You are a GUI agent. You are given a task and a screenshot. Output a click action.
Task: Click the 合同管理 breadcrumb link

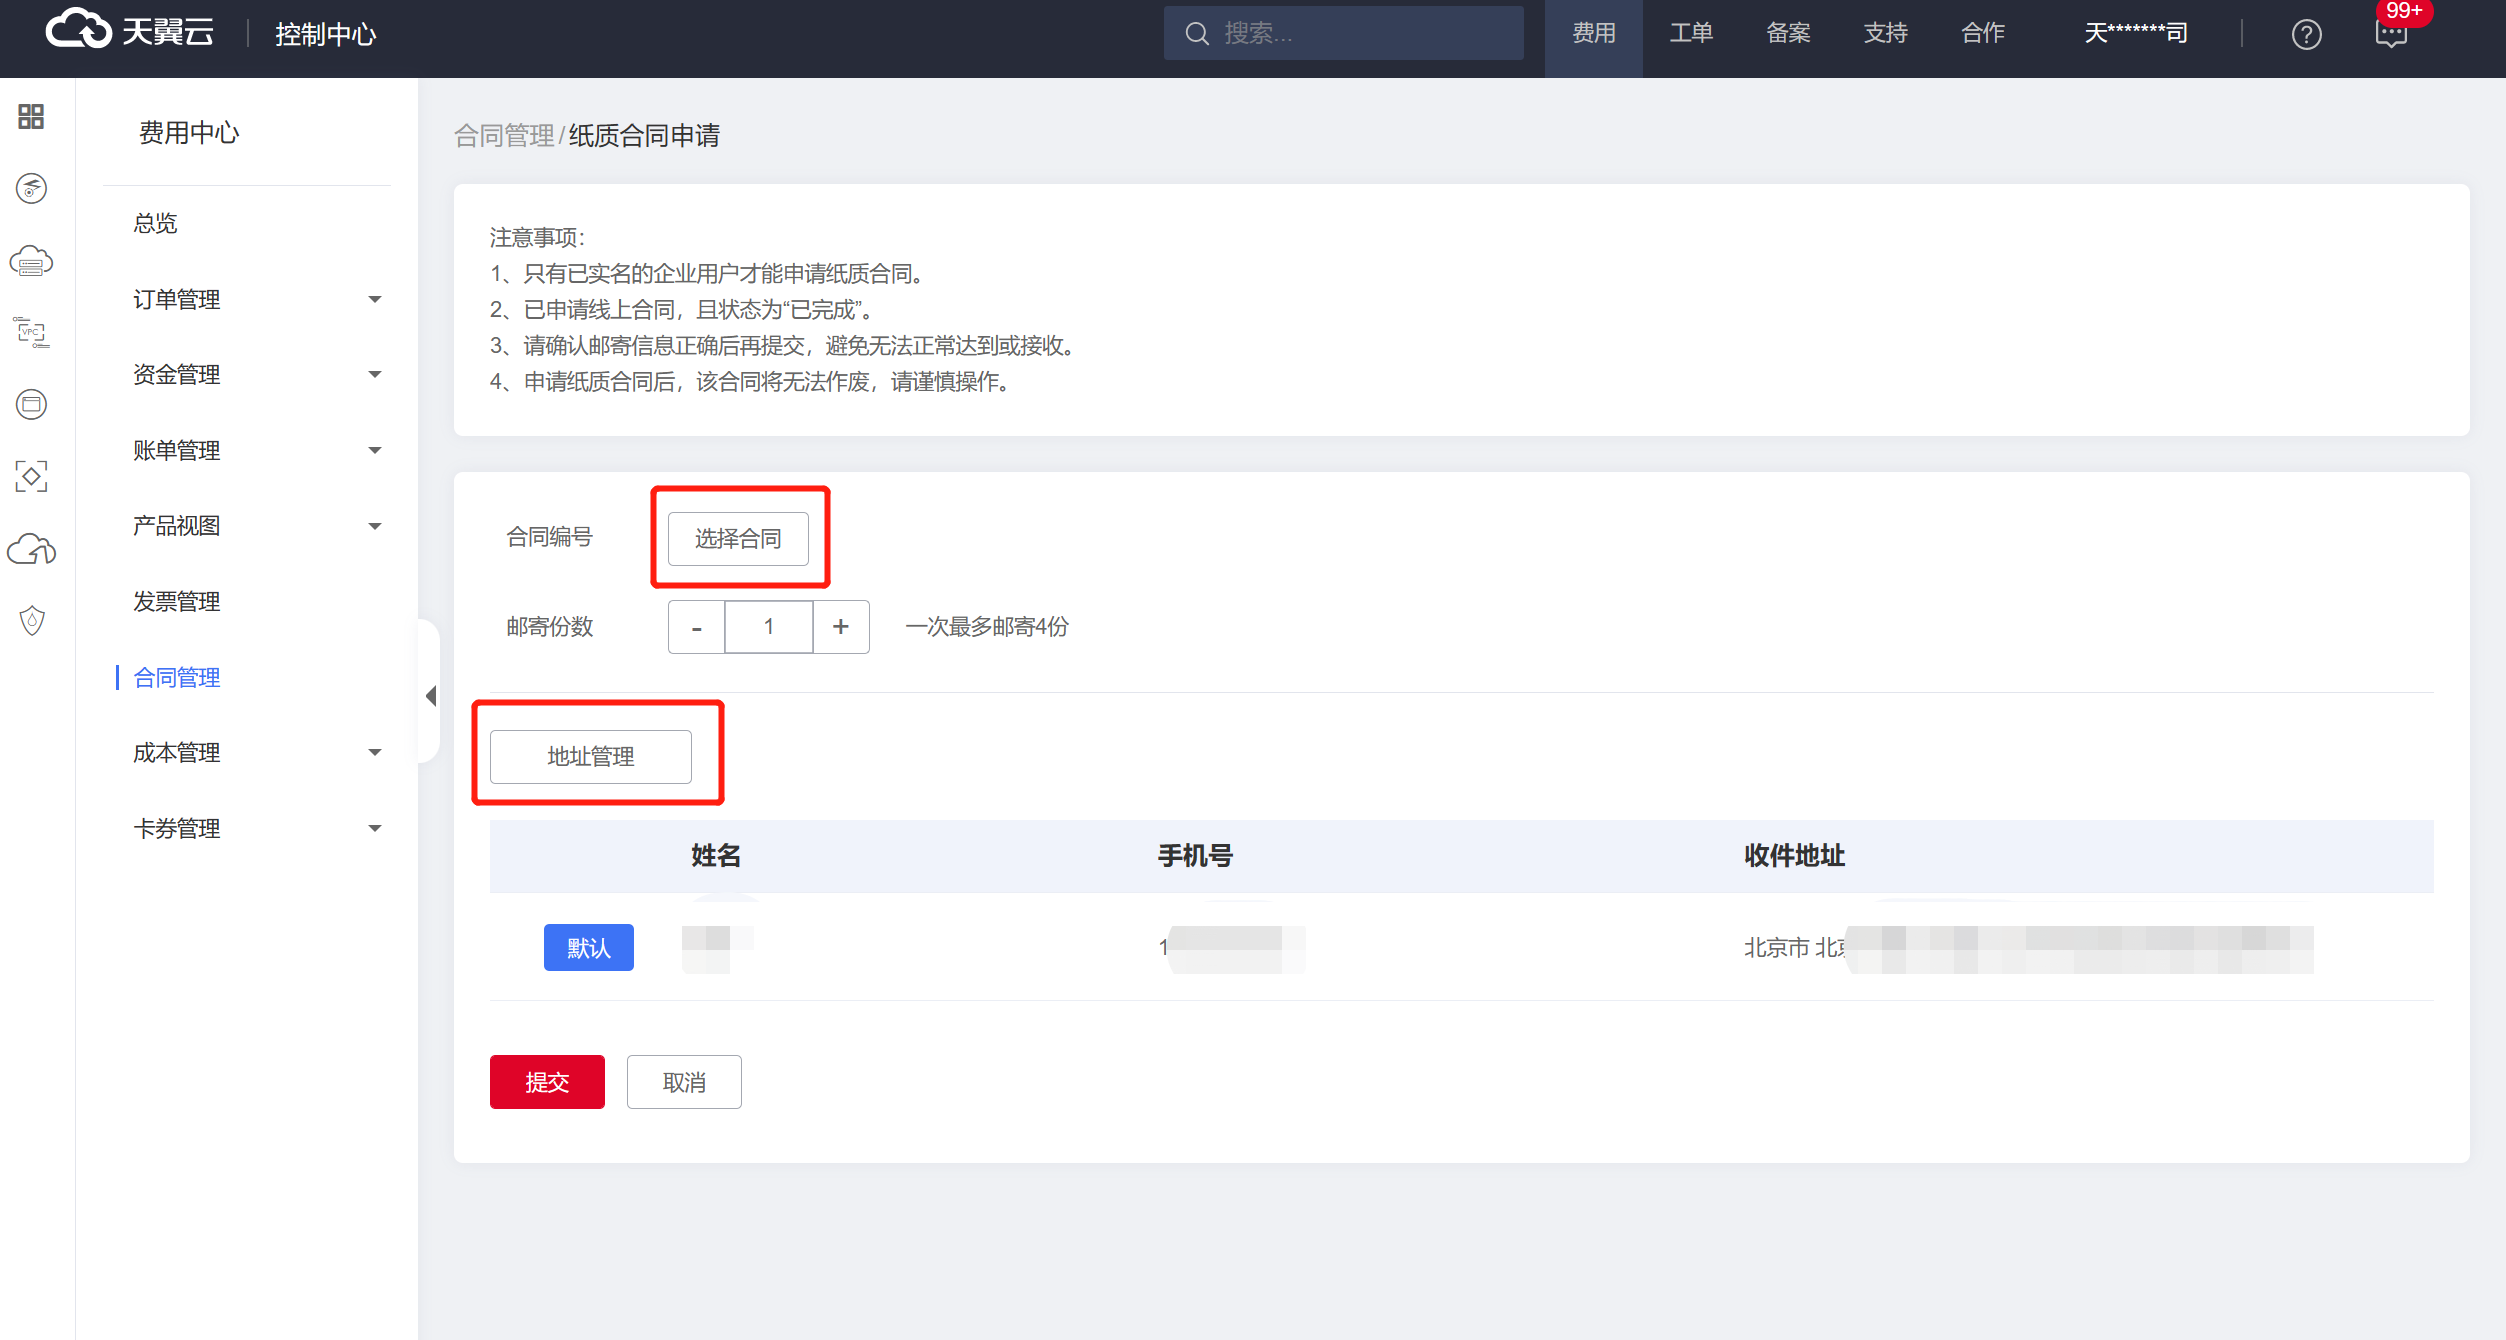[504, 136]
